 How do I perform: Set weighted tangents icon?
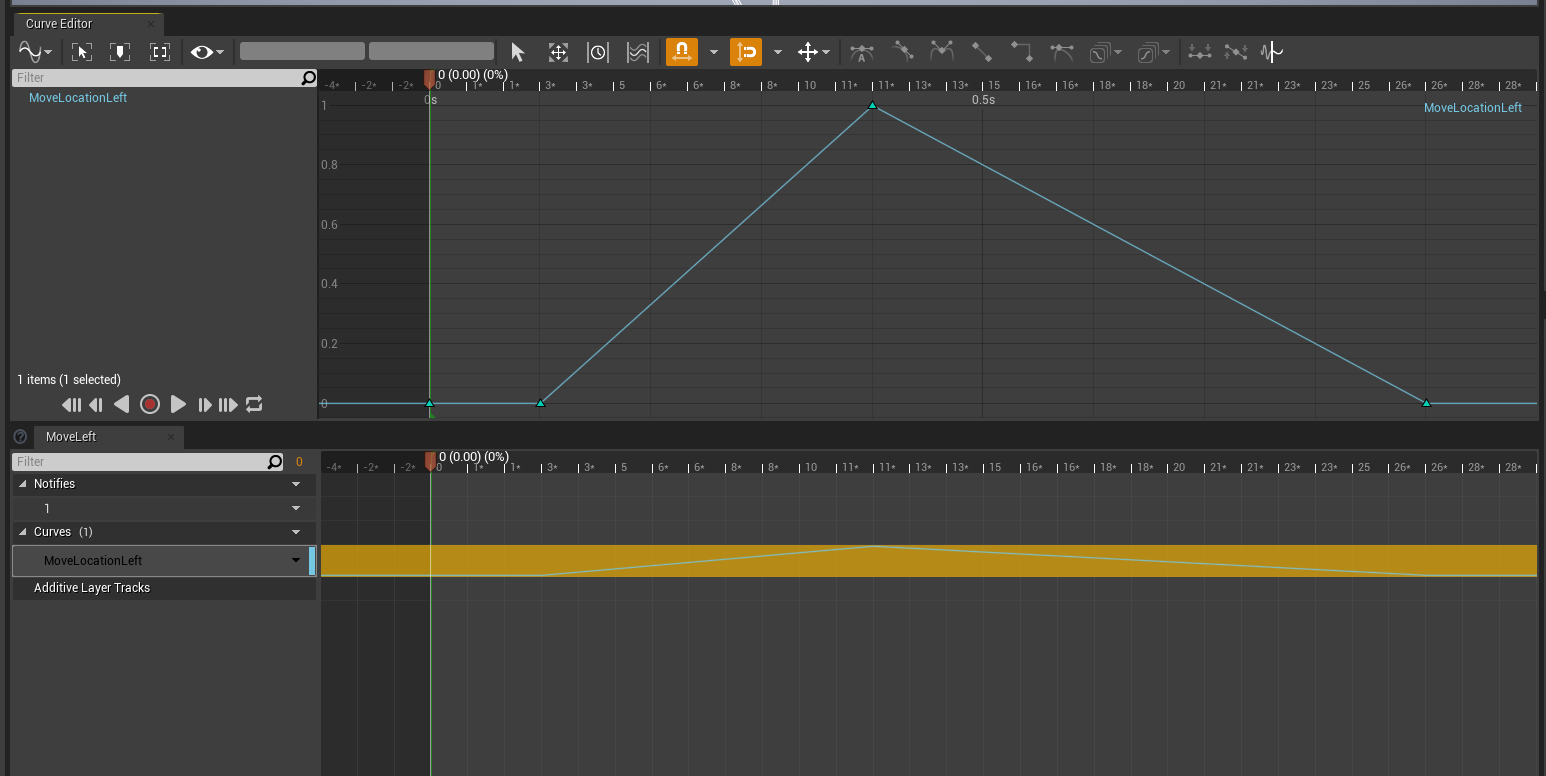pos(1062,51)
